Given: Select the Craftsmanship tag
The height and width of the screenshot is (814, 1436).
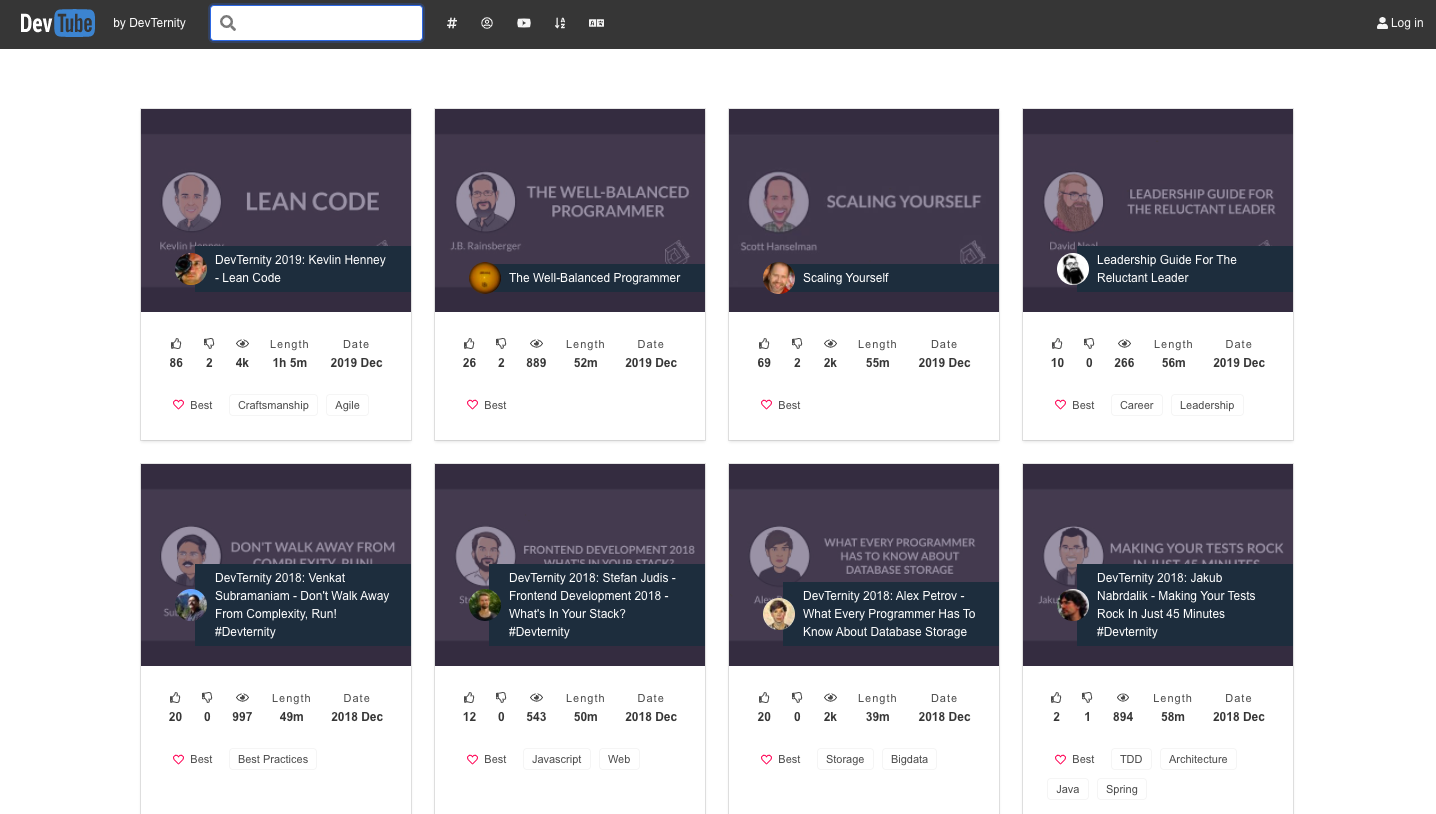Looking at the screenshot, I should click(x=273, y=405).
